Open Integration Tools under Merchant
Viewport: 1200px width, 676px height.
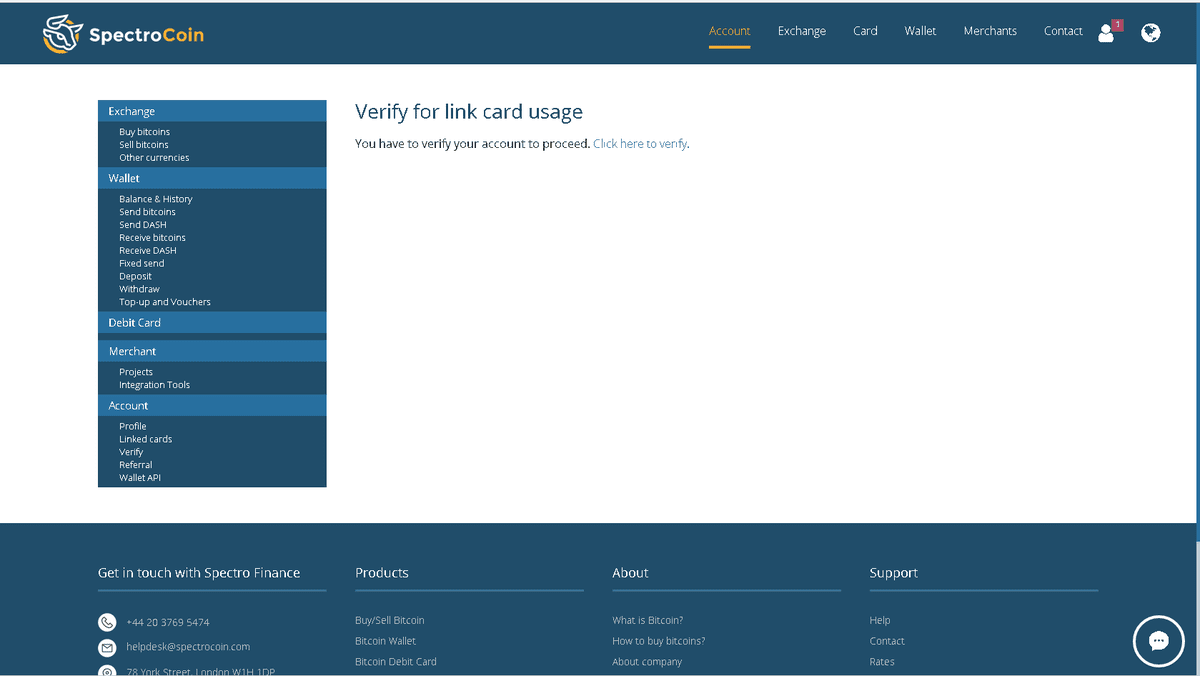tap(154, 385)
